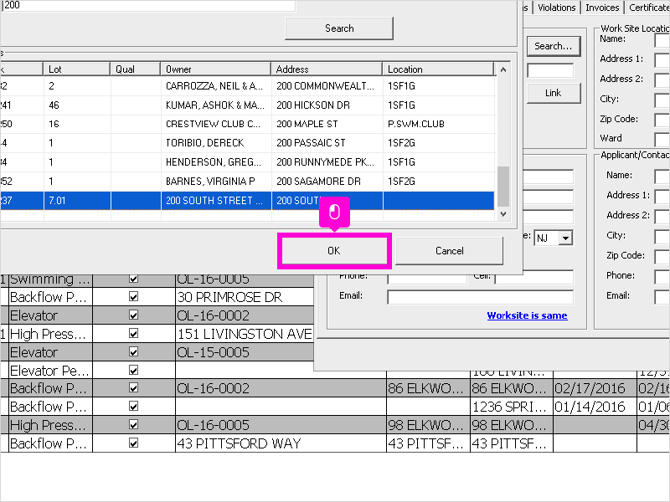The width and height of the screenshot is (670, 502).
Task: Toggle the checkbox in High Press OL-16-0005 row
Action: pos(134,425)
